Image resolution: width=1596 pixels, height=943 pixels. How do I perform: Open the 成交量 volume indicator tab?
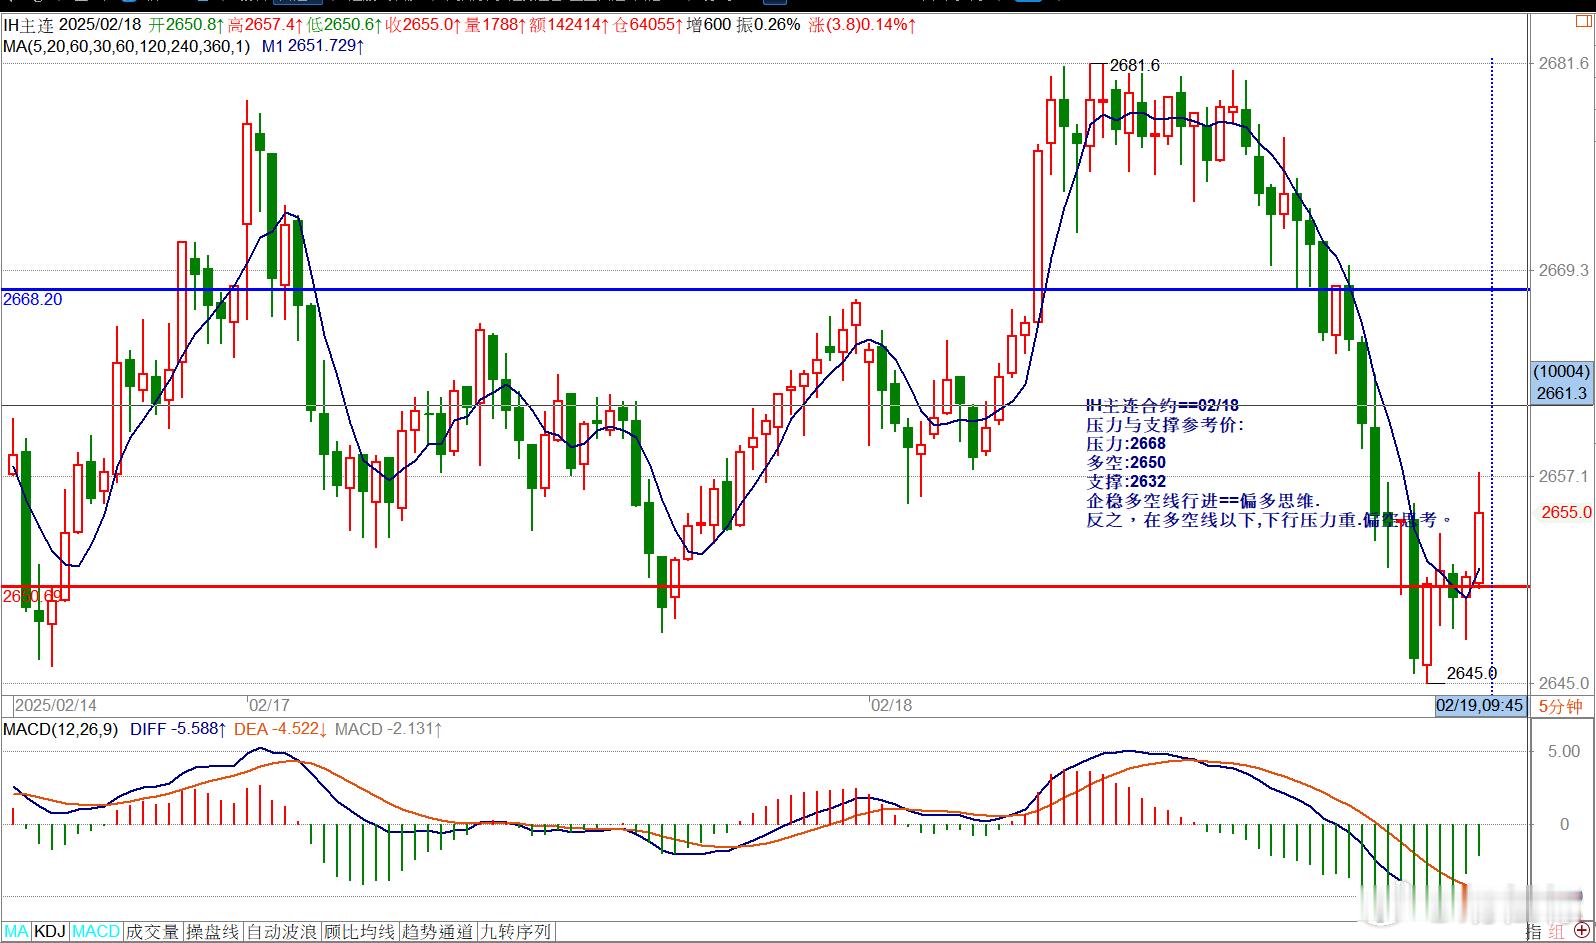[x=152, y=932]
